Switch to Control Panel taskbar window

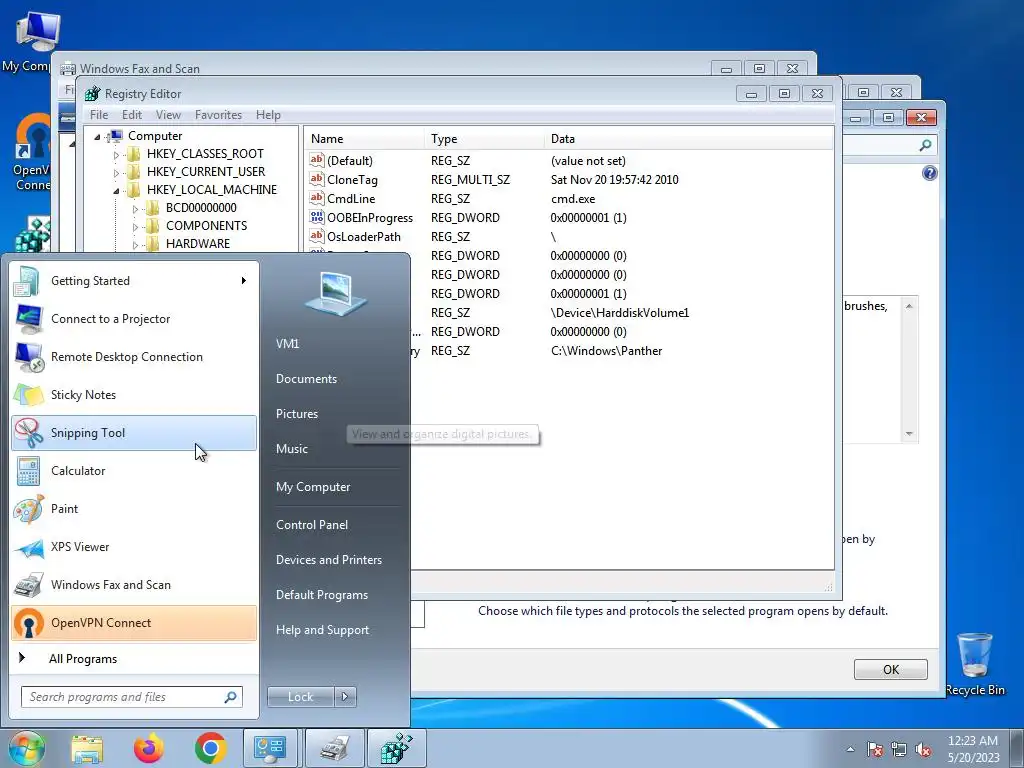click(270, 748)
